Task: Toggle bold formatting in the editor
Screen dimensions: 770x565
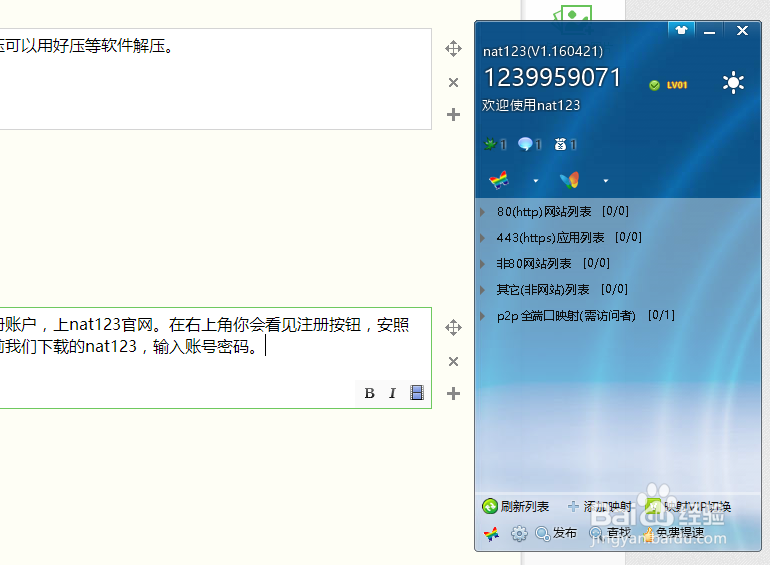Action: 369,393
